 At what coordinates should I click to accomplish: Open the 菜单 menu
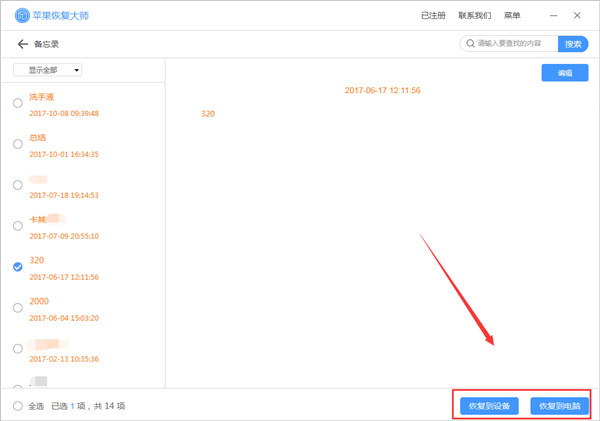(x=512, y=15)
